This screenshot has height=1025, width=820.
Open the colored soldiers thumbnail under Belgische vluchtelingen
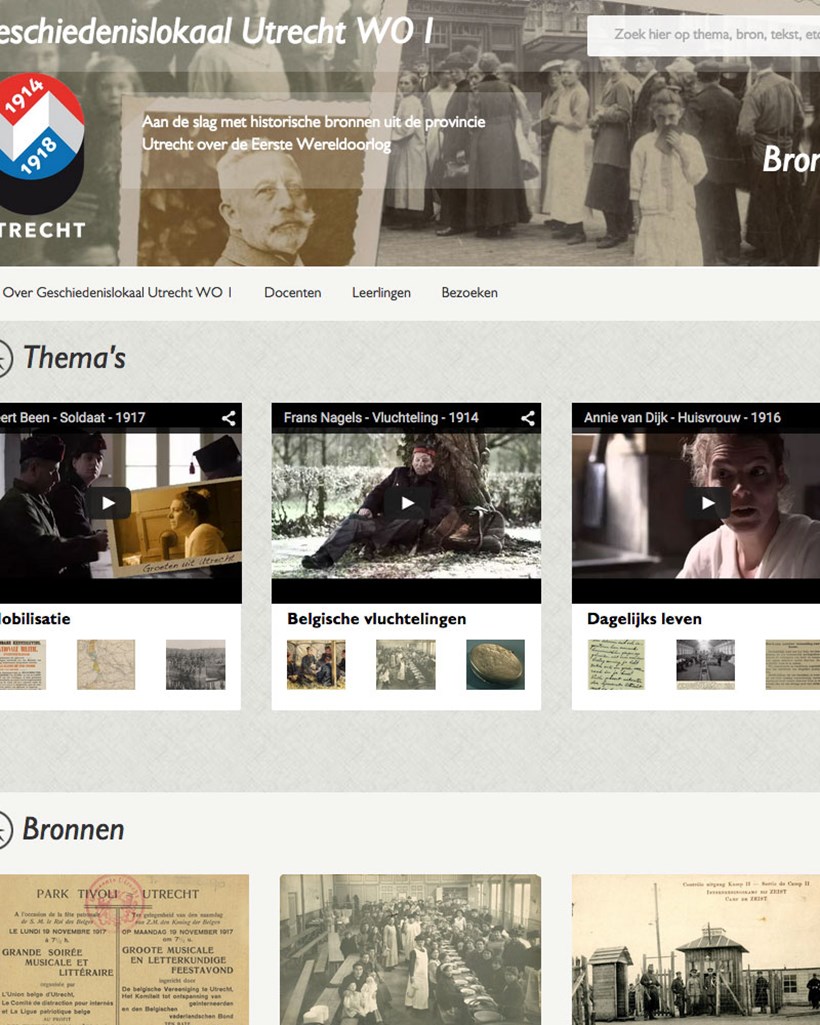point(316,664)
